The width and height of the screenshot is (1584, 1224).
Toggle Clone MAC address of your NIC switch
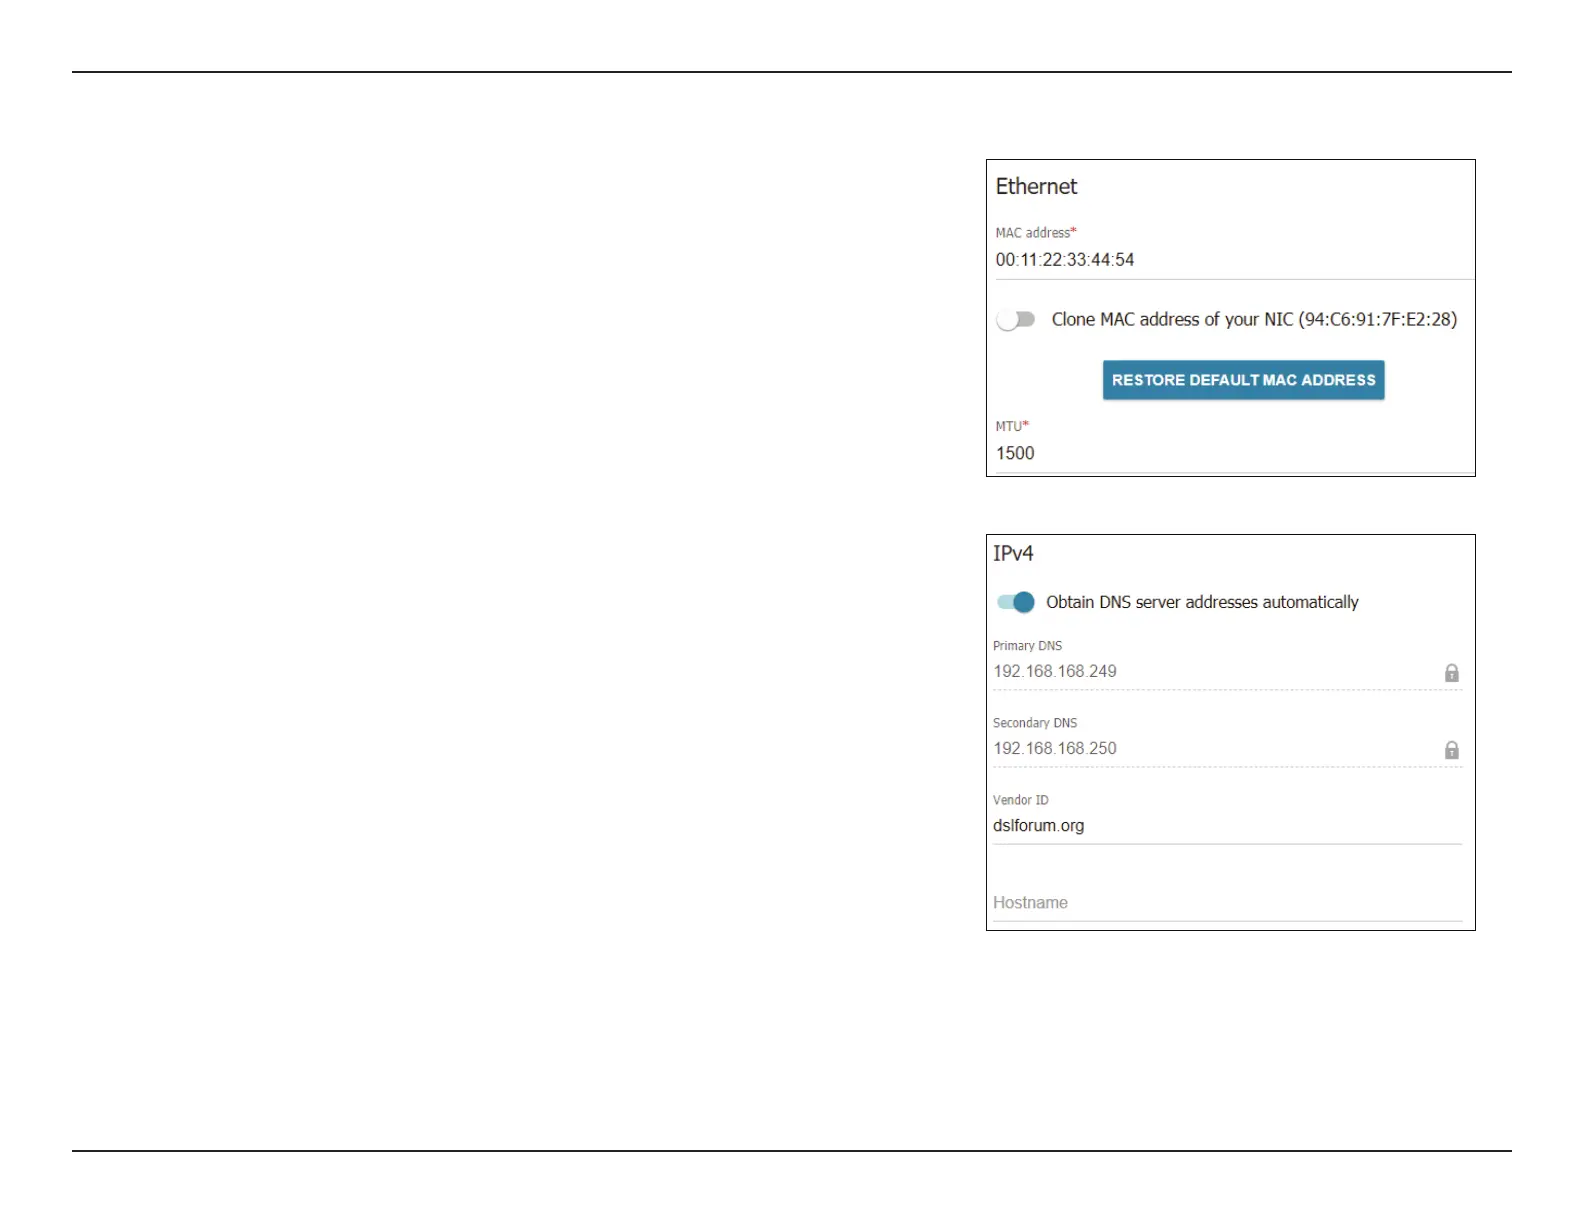[1016, 320]
